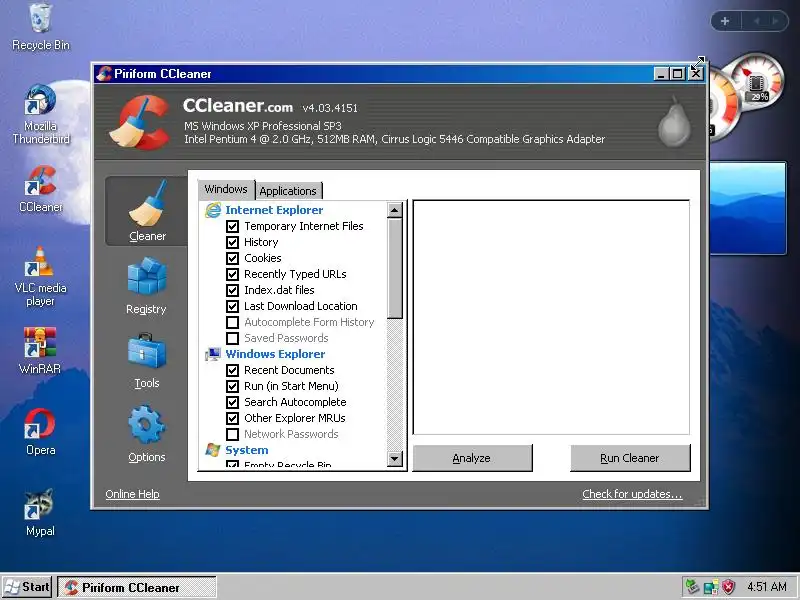Click the plus button on gadget bar
Screen dimensions: 800x600
click(x=724, y=21)
